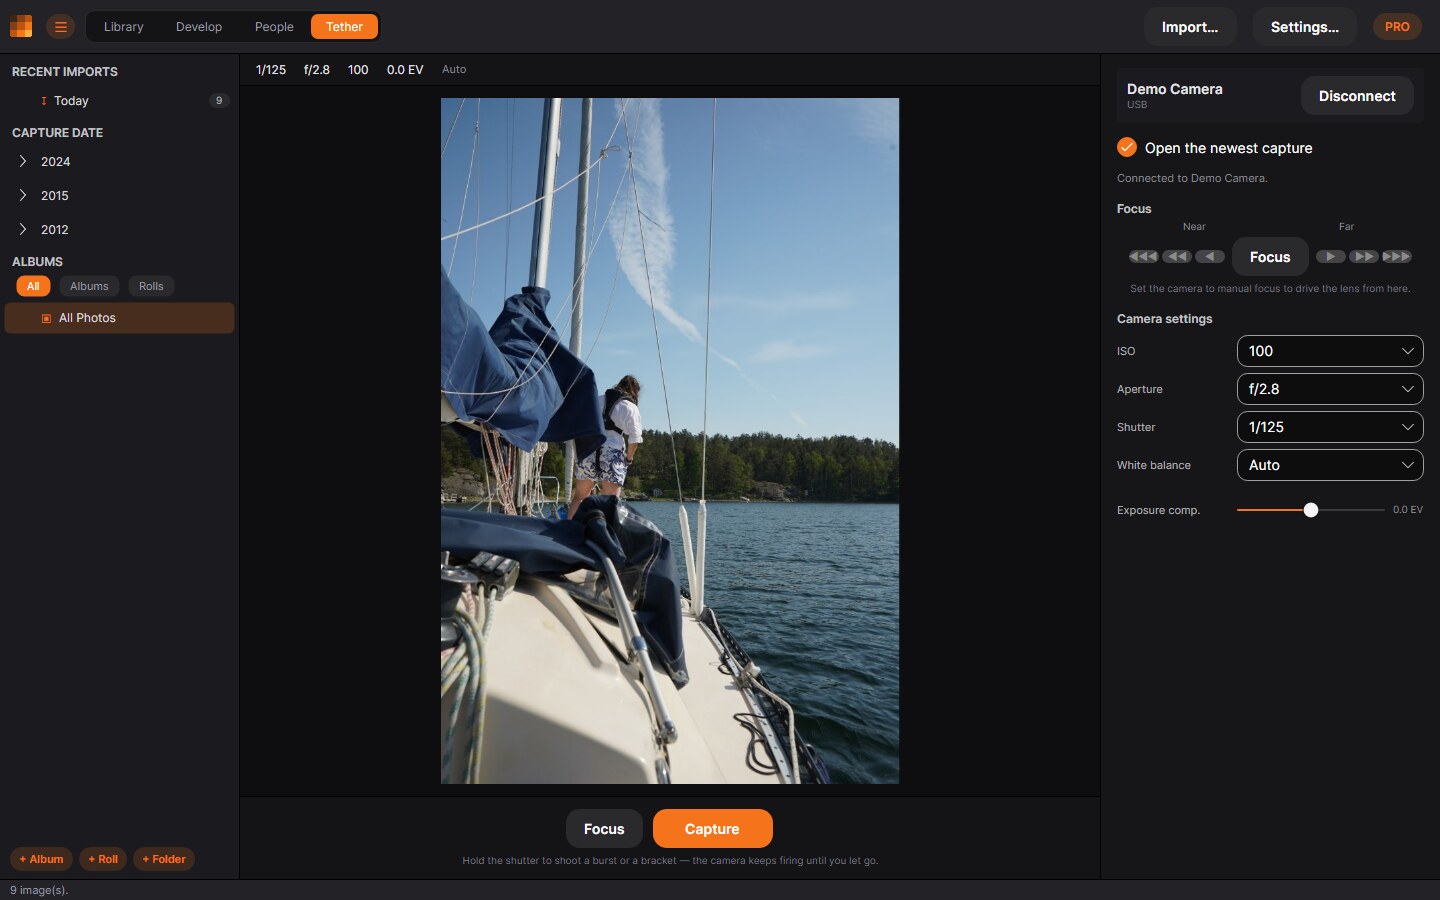The image size is (1440, 900).
Task: Toggle Open the newest capture checkbox
Action: [x=1127, y=147]
